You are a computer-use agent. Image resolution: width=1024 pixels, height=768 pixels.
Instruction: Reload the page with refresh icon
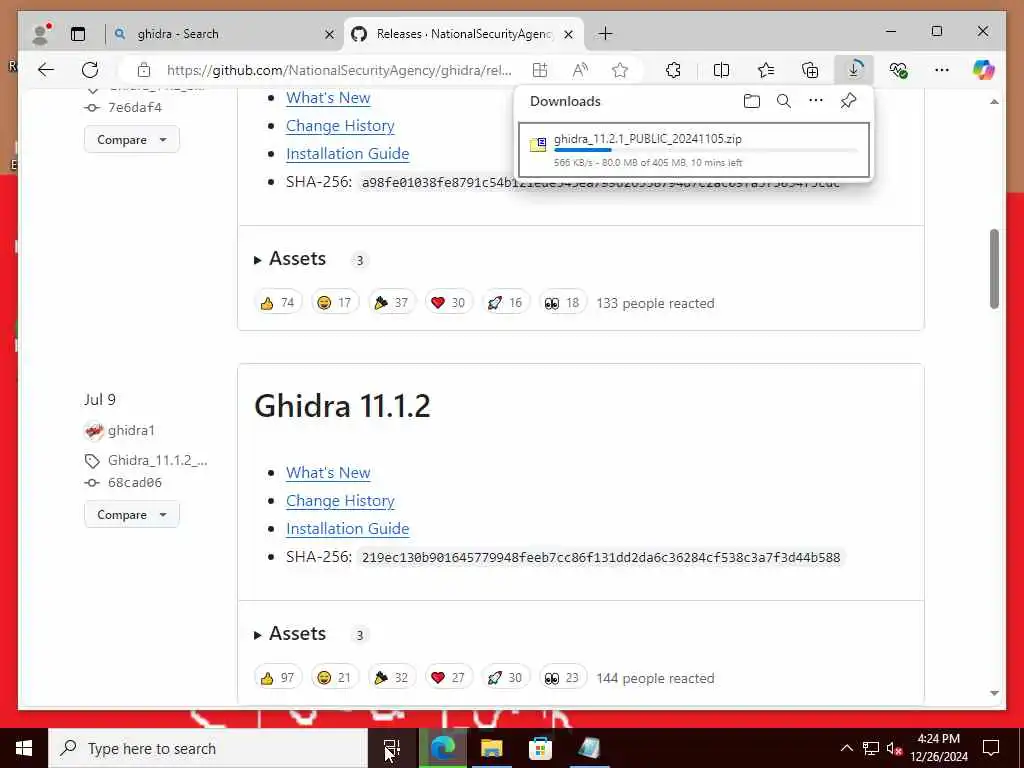(90, 70)
